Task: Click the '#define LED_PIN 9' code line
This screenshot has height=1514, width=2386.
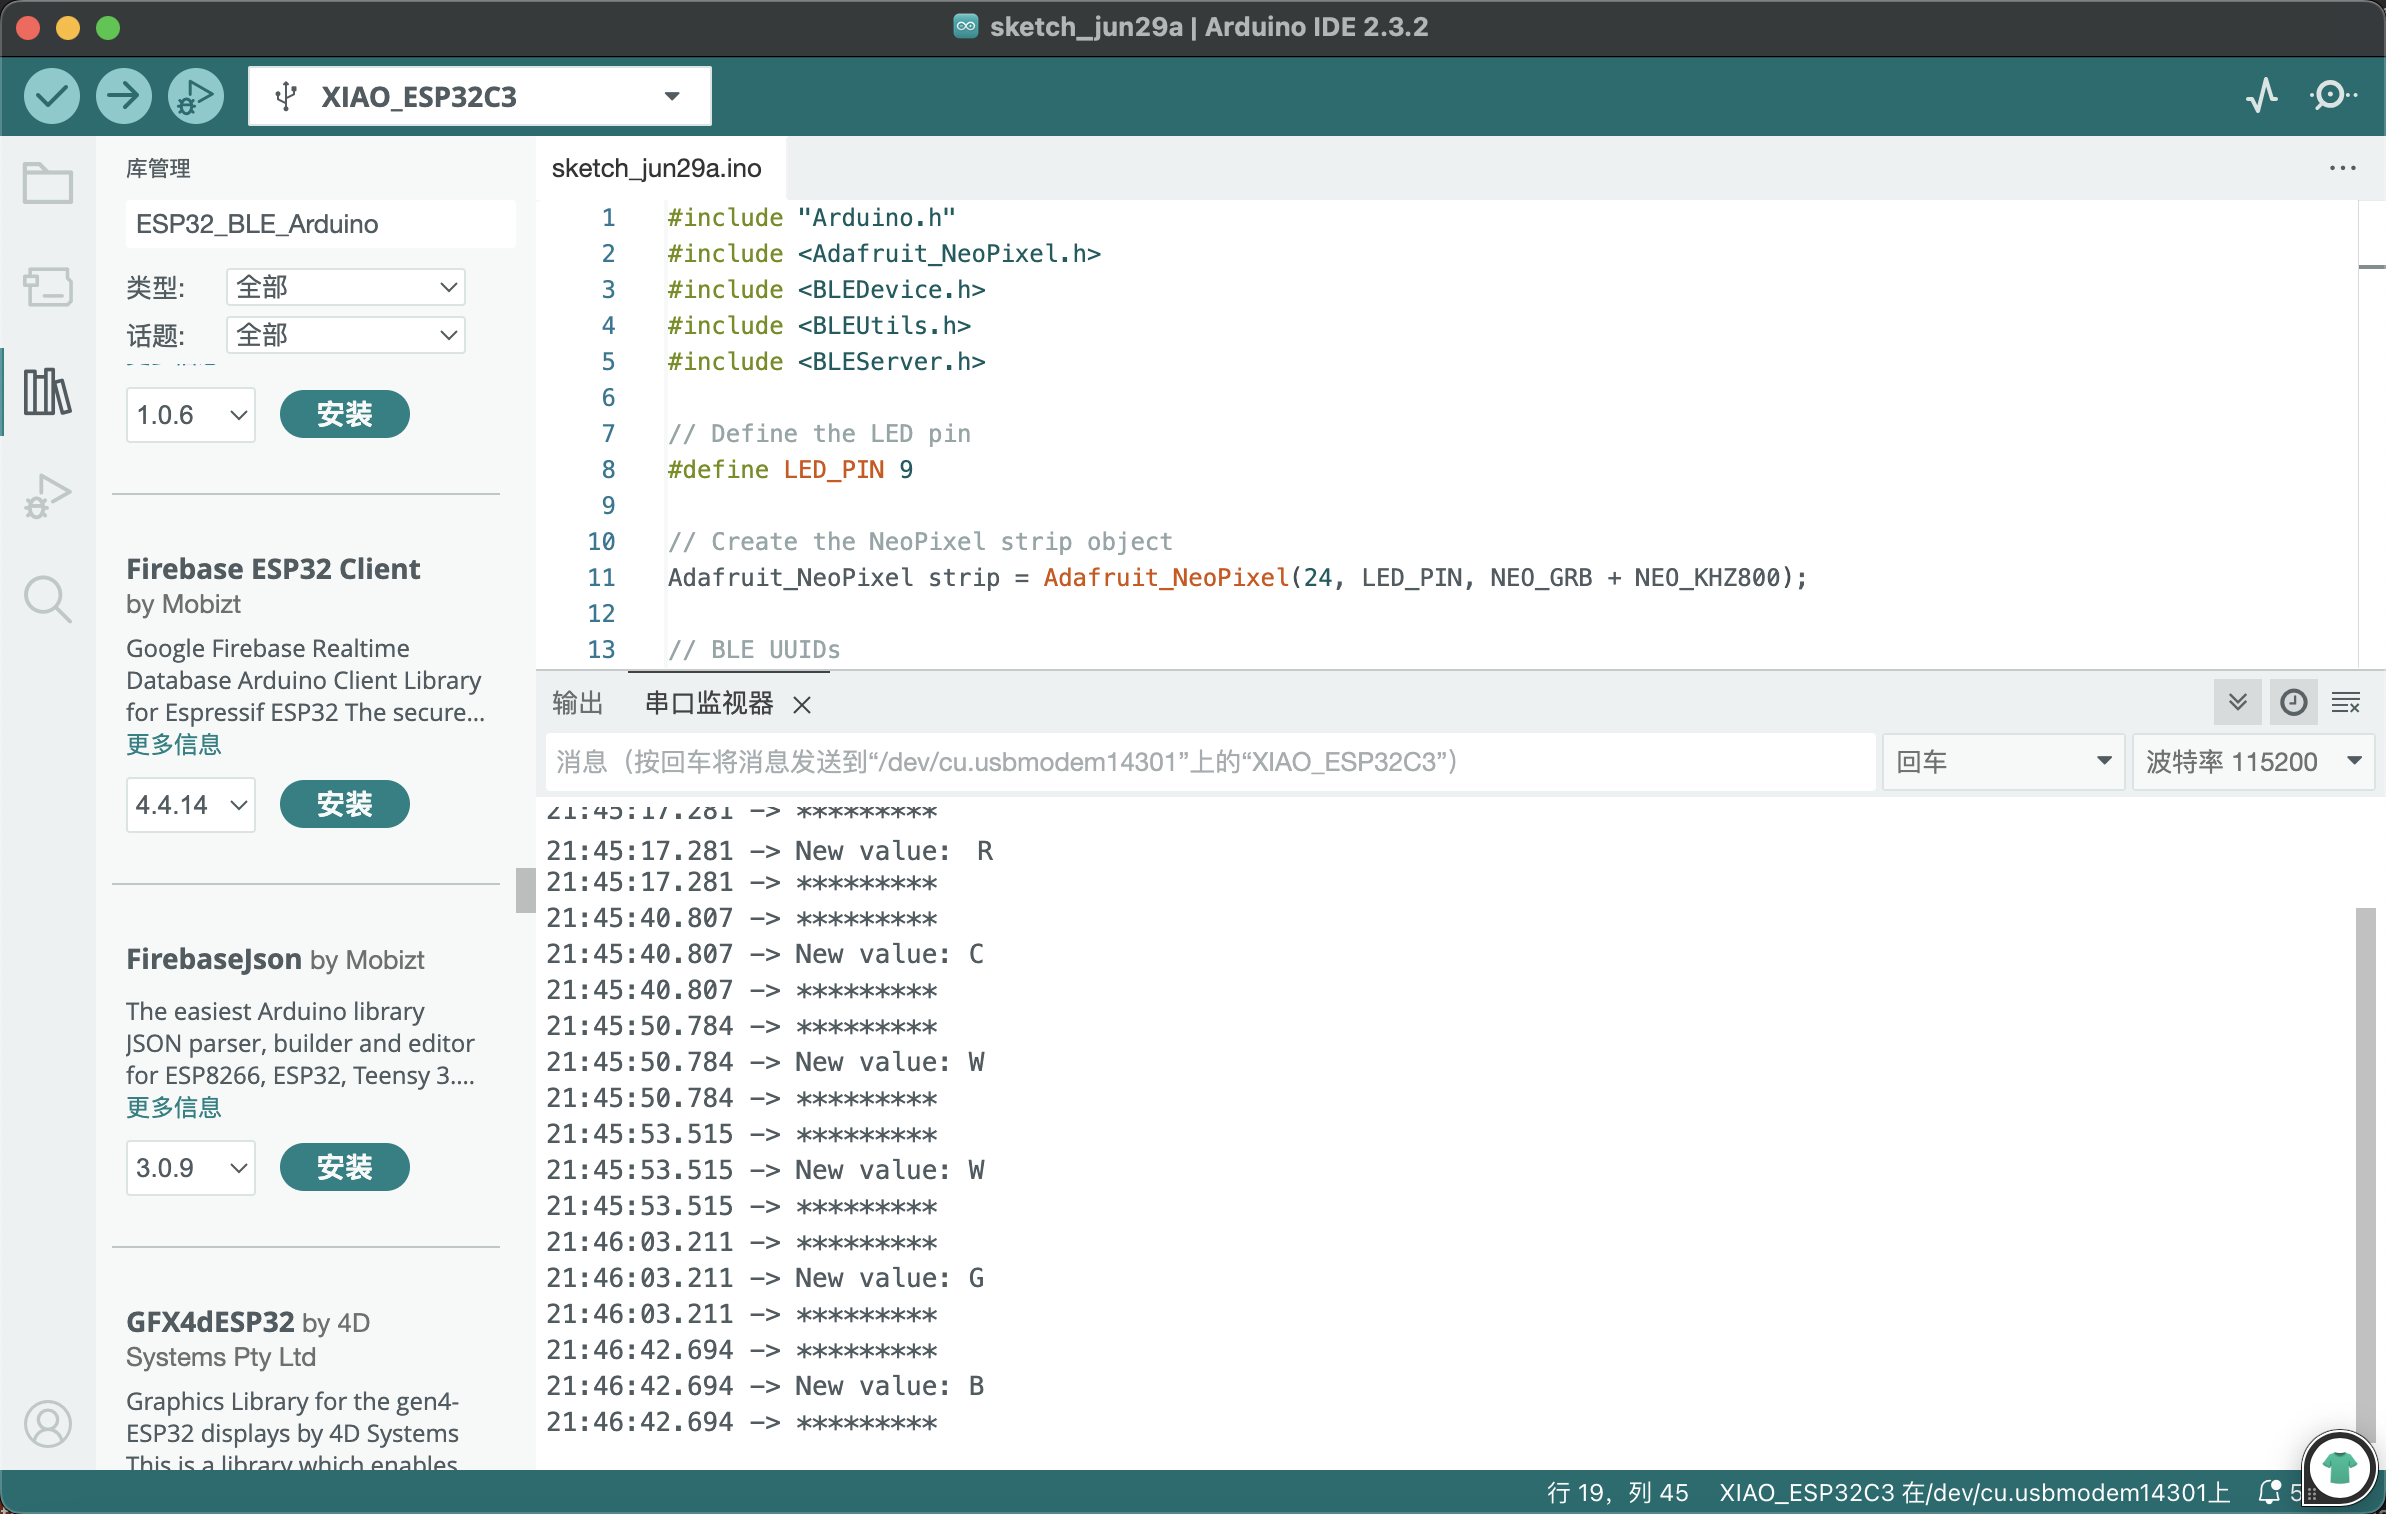Action: (790, 469)
